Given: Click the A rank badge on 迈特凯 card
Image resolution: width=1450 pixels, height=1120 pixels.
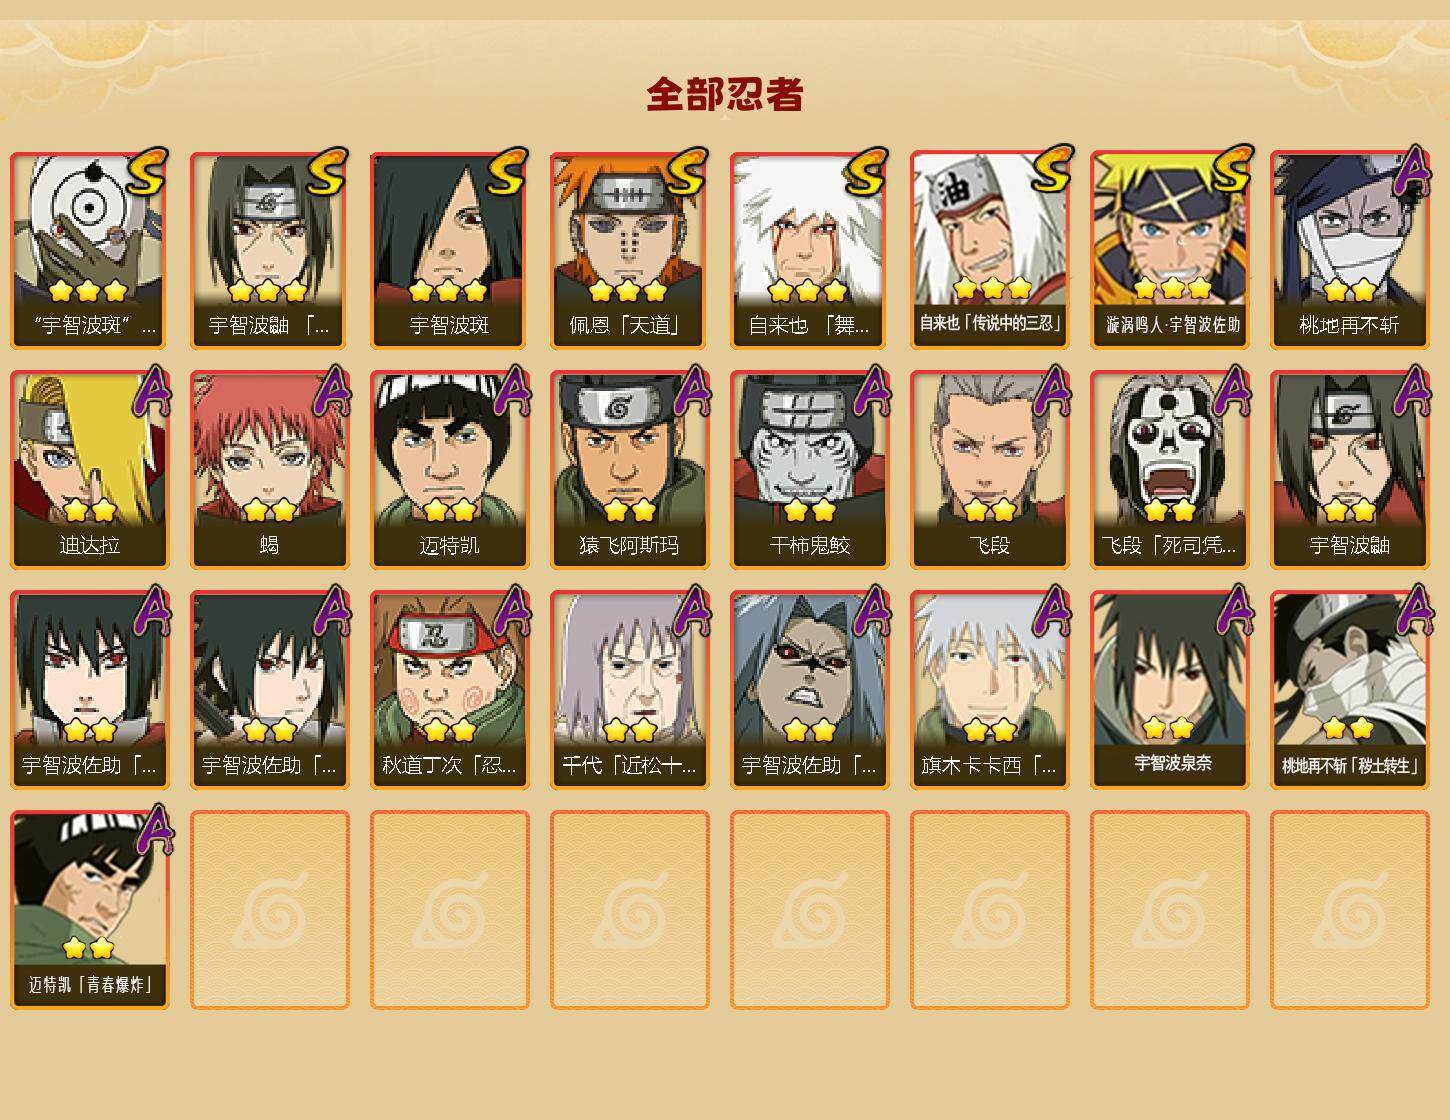Looking at the screenshot, I should [x=512, y=391].
